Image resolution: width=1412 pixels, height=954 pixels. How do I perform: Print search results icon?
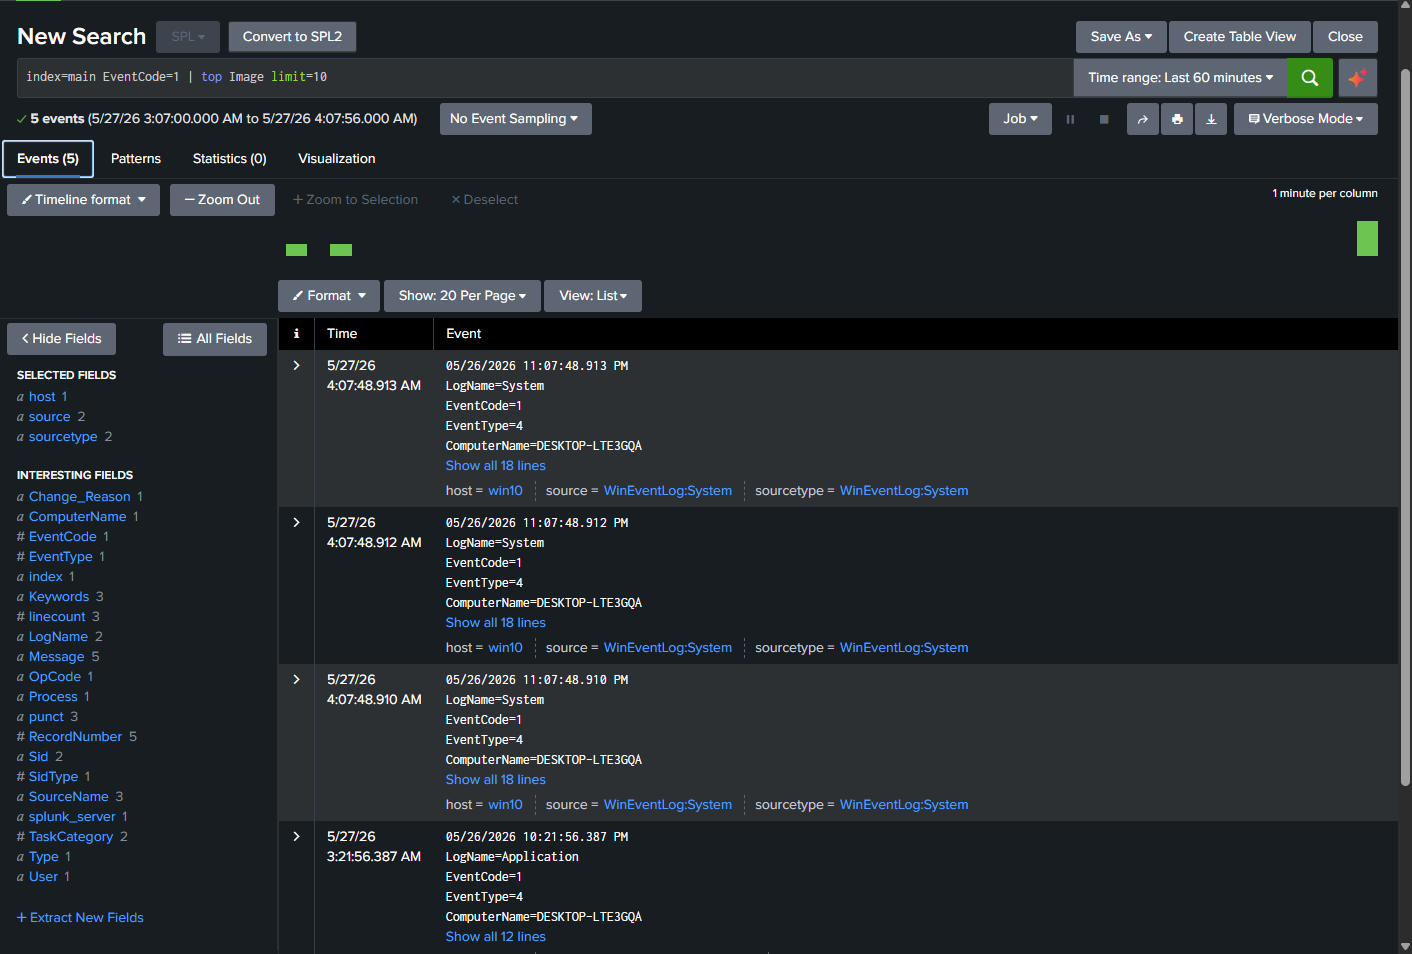point(1177,119)
